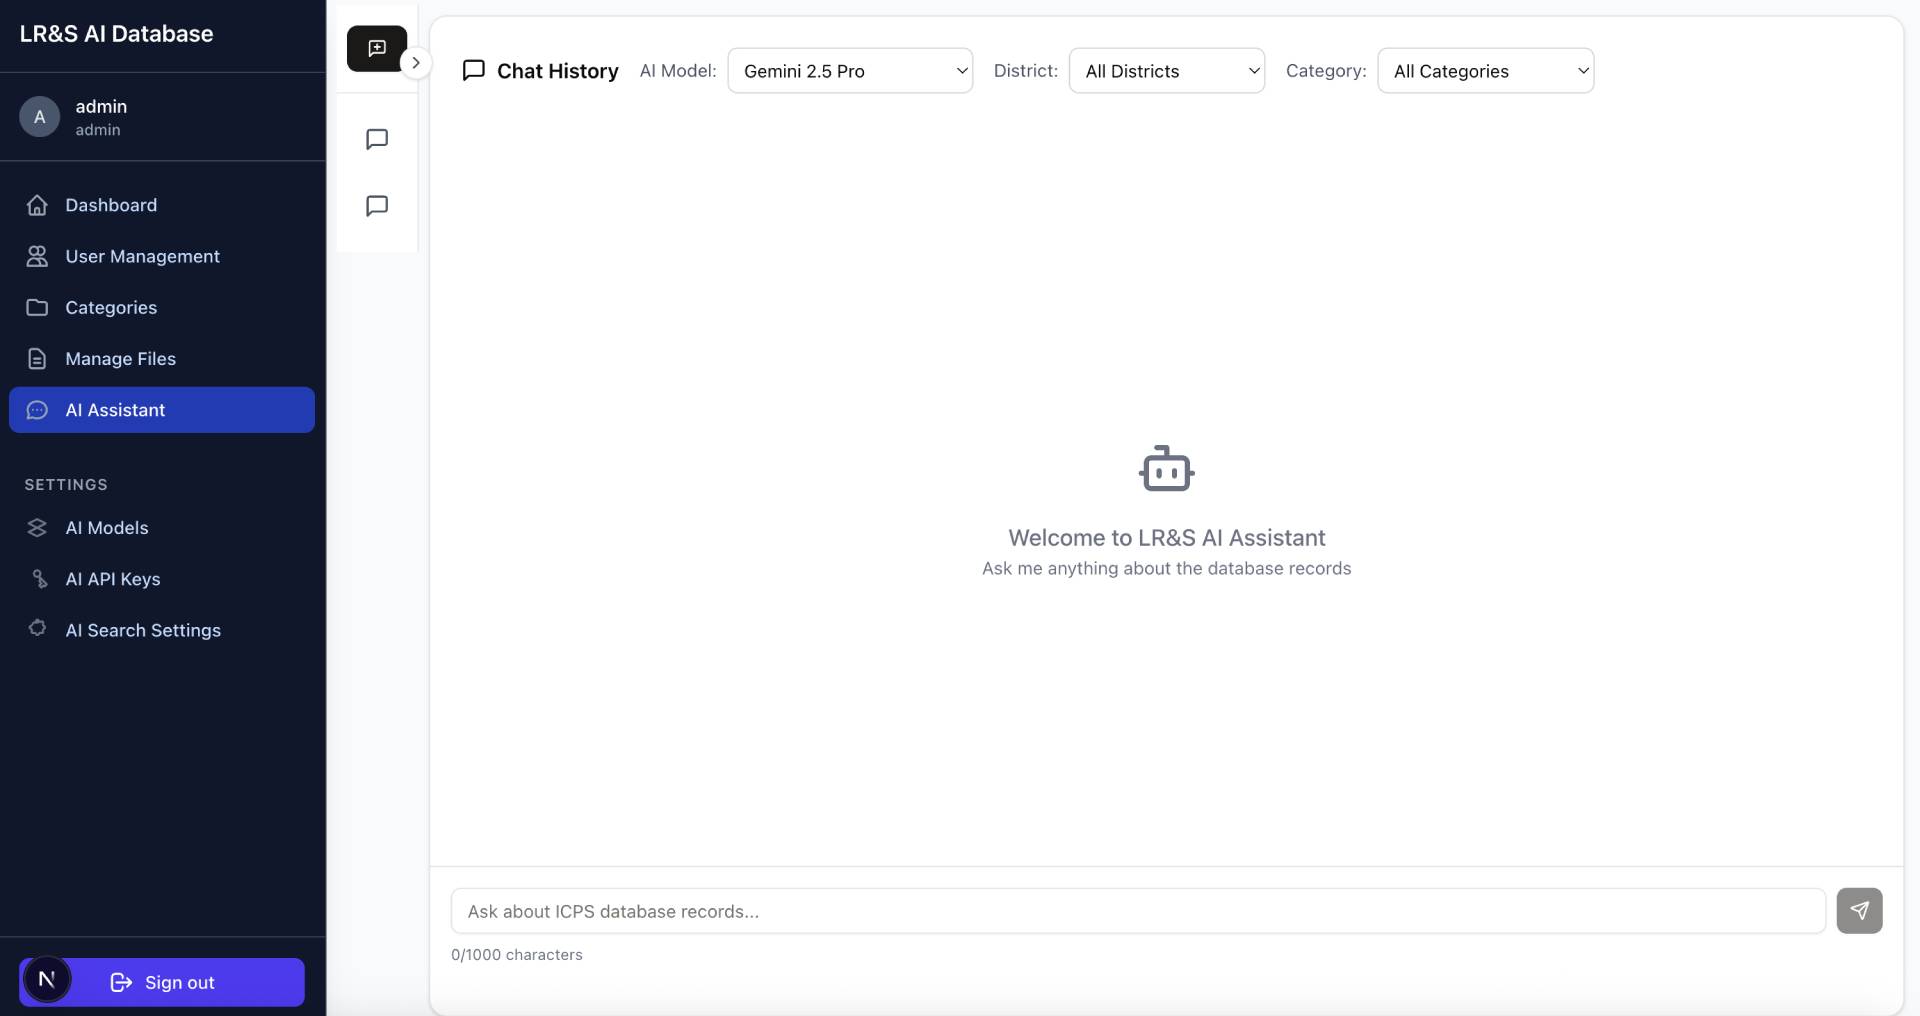This screenshot has width=1920, height=1016.
Task: Open the District dropdown
Action: (1166, 71)
